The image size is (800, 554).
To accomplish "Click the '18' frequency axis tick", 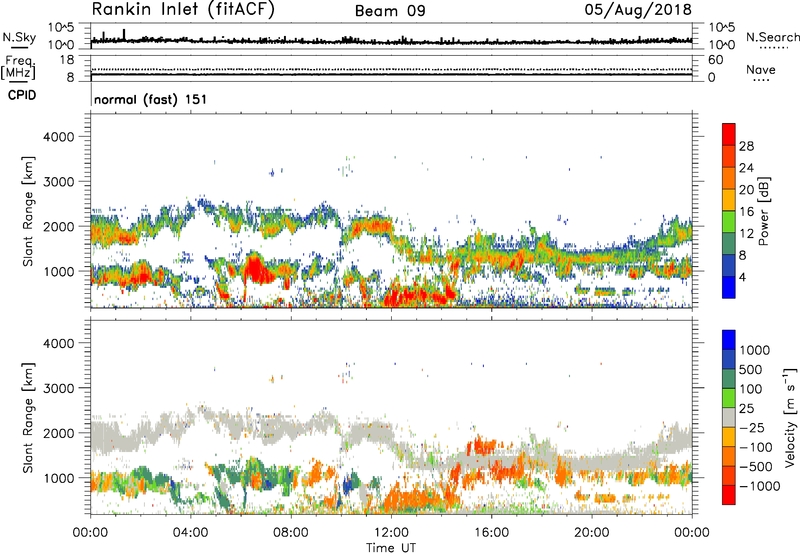I will tap(67, 60).
